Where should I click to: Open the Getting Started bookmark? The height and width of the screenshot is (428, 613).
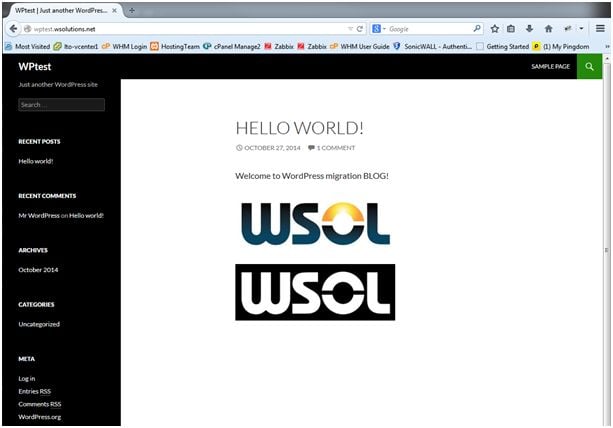pyautogui.click(x=502, y=47)
